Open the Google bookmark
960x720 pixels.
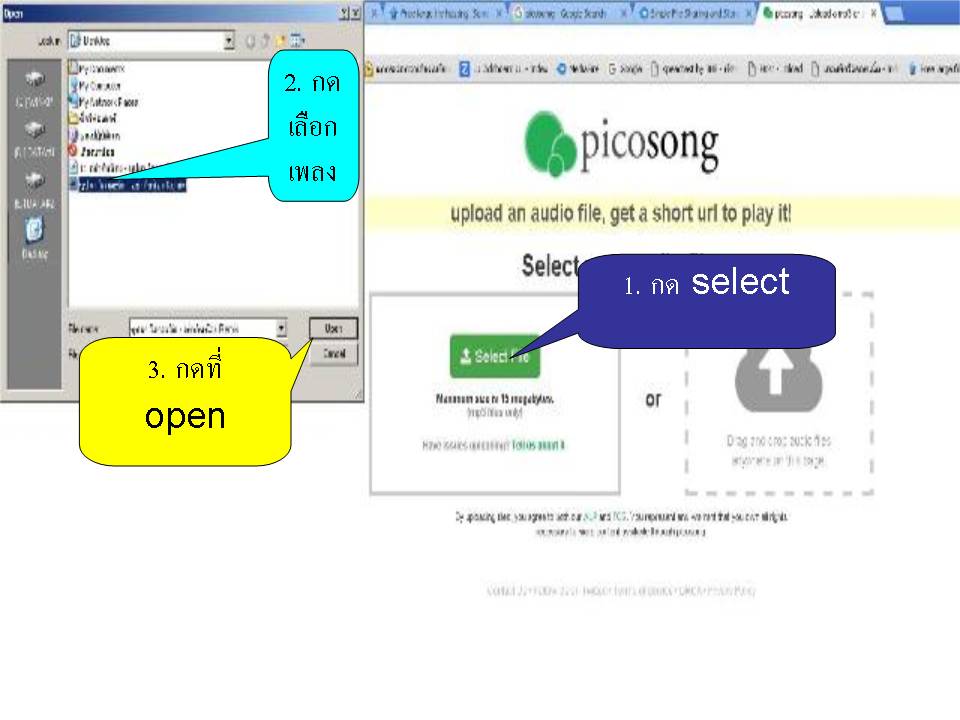625,69
